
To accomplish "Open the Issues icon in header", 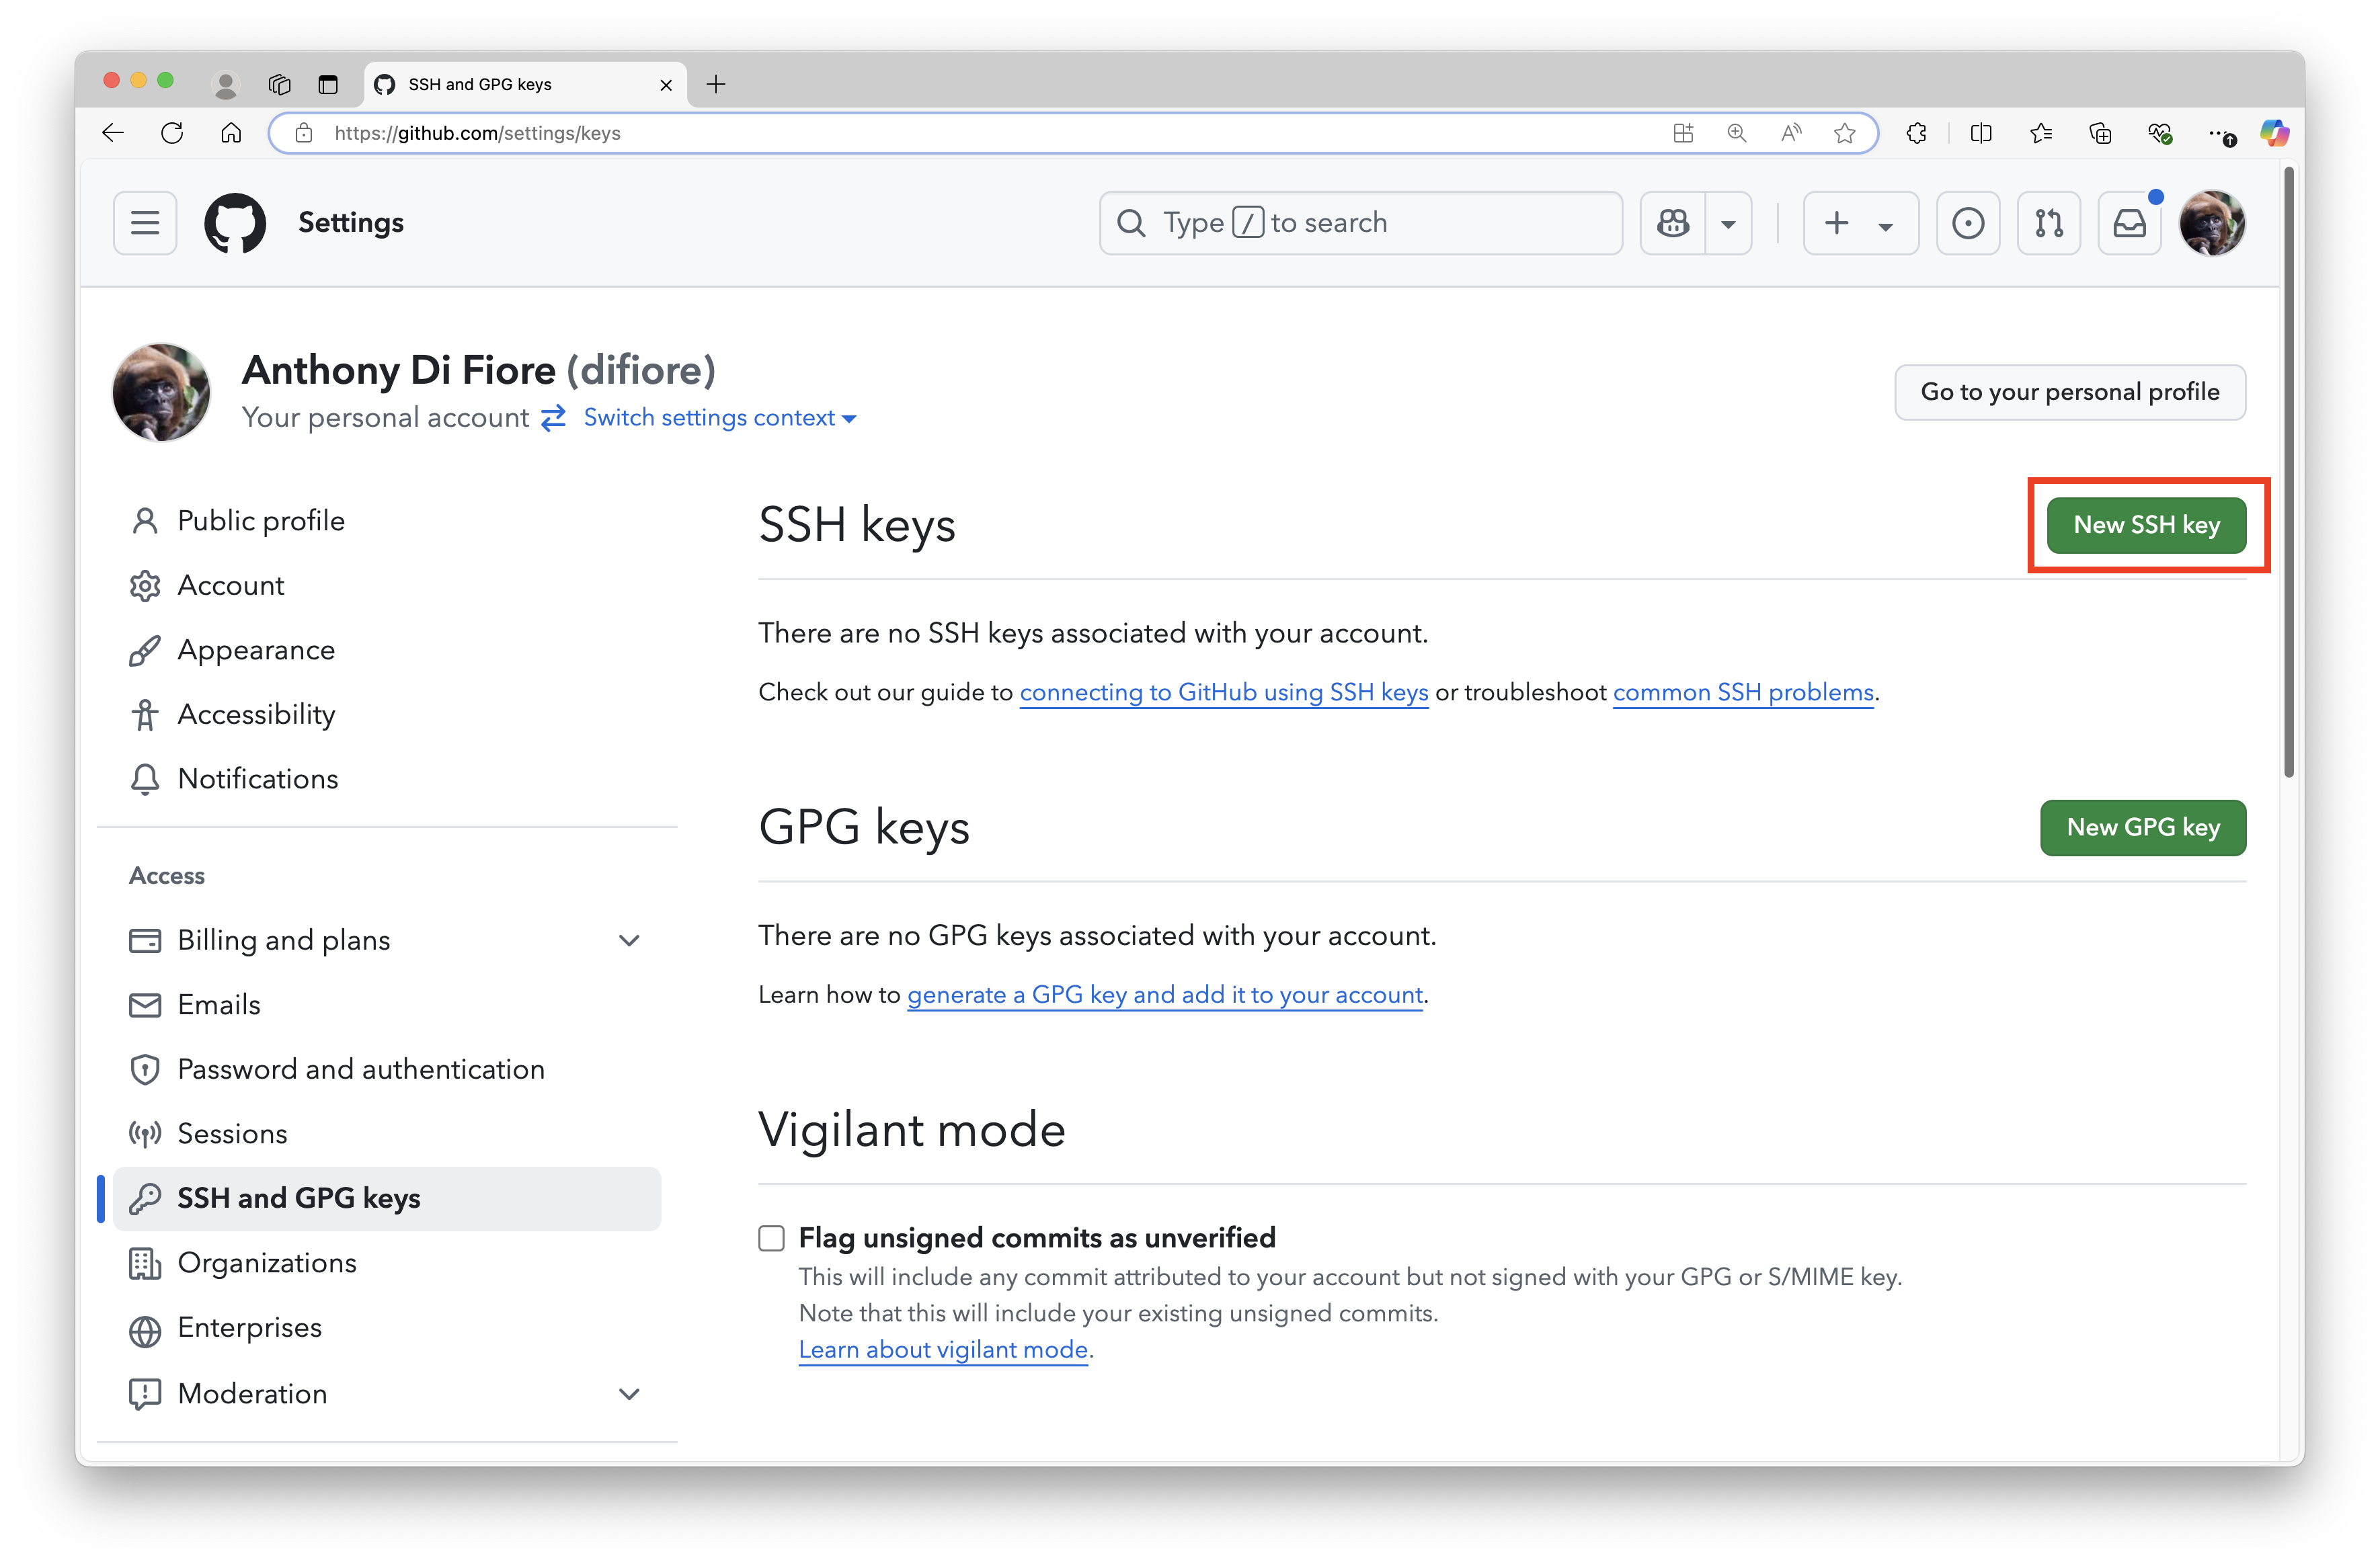I will 1967,222.
